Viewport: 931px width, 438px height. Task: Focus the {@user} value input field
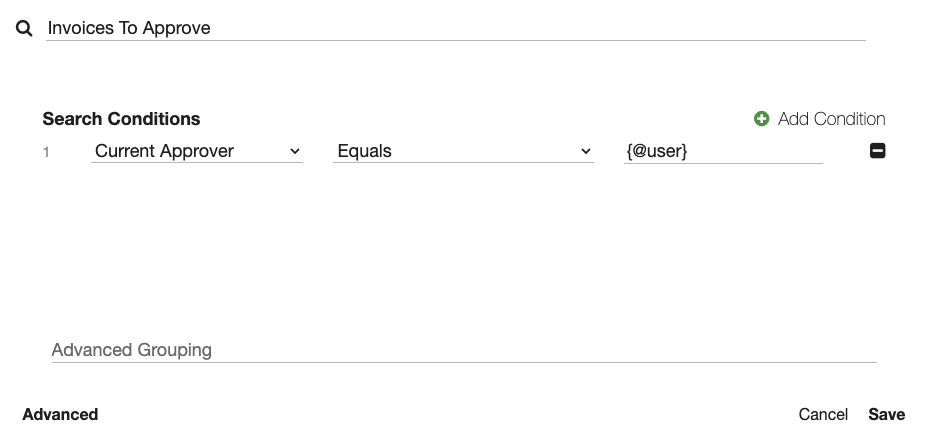pos(722,151)
